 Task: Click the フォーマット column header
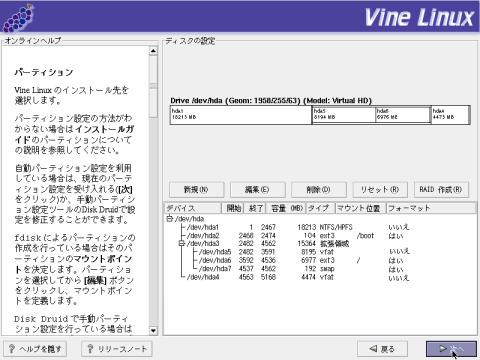pos(431,208)
